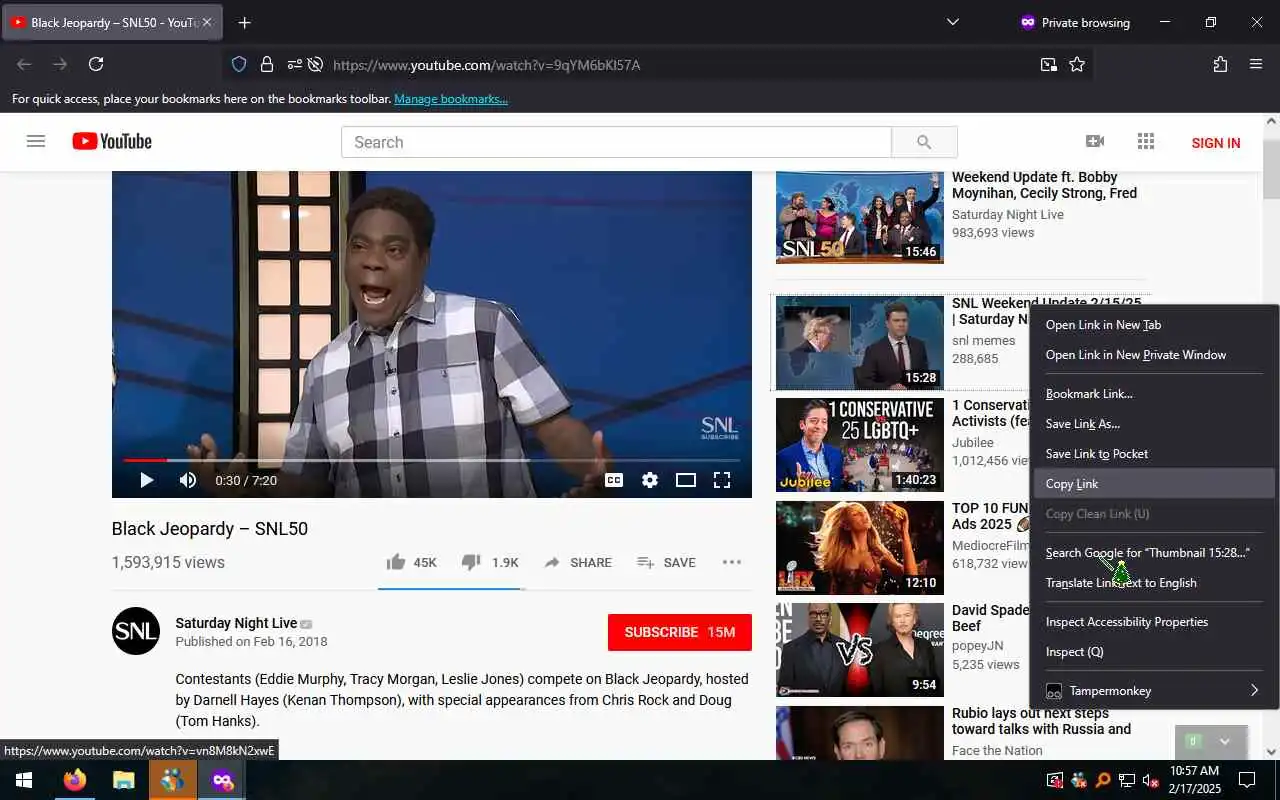Open the YouTube hamburger guide menu
Image resolution: width=1280 pixels, height=800 pixels.
coord(36,141)
